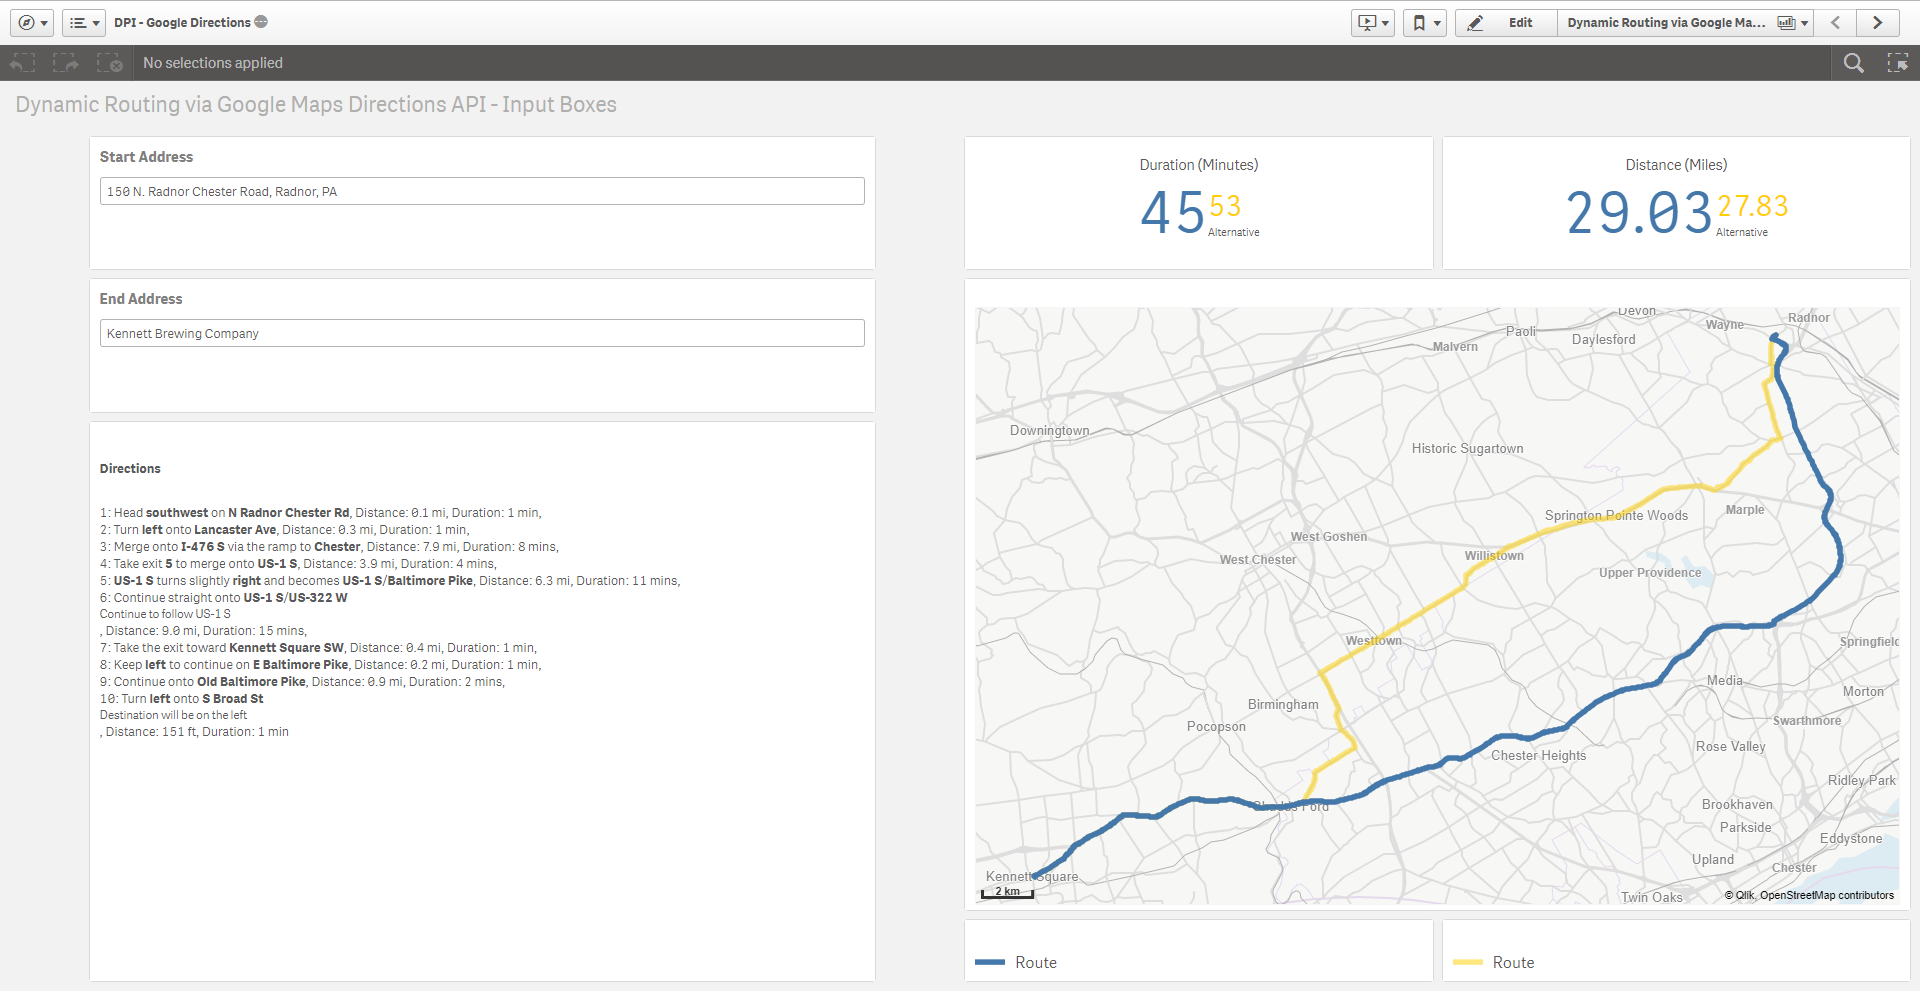Click the Duration (Minutes) KPI title
The image size is (1920, 991).
1199,165
